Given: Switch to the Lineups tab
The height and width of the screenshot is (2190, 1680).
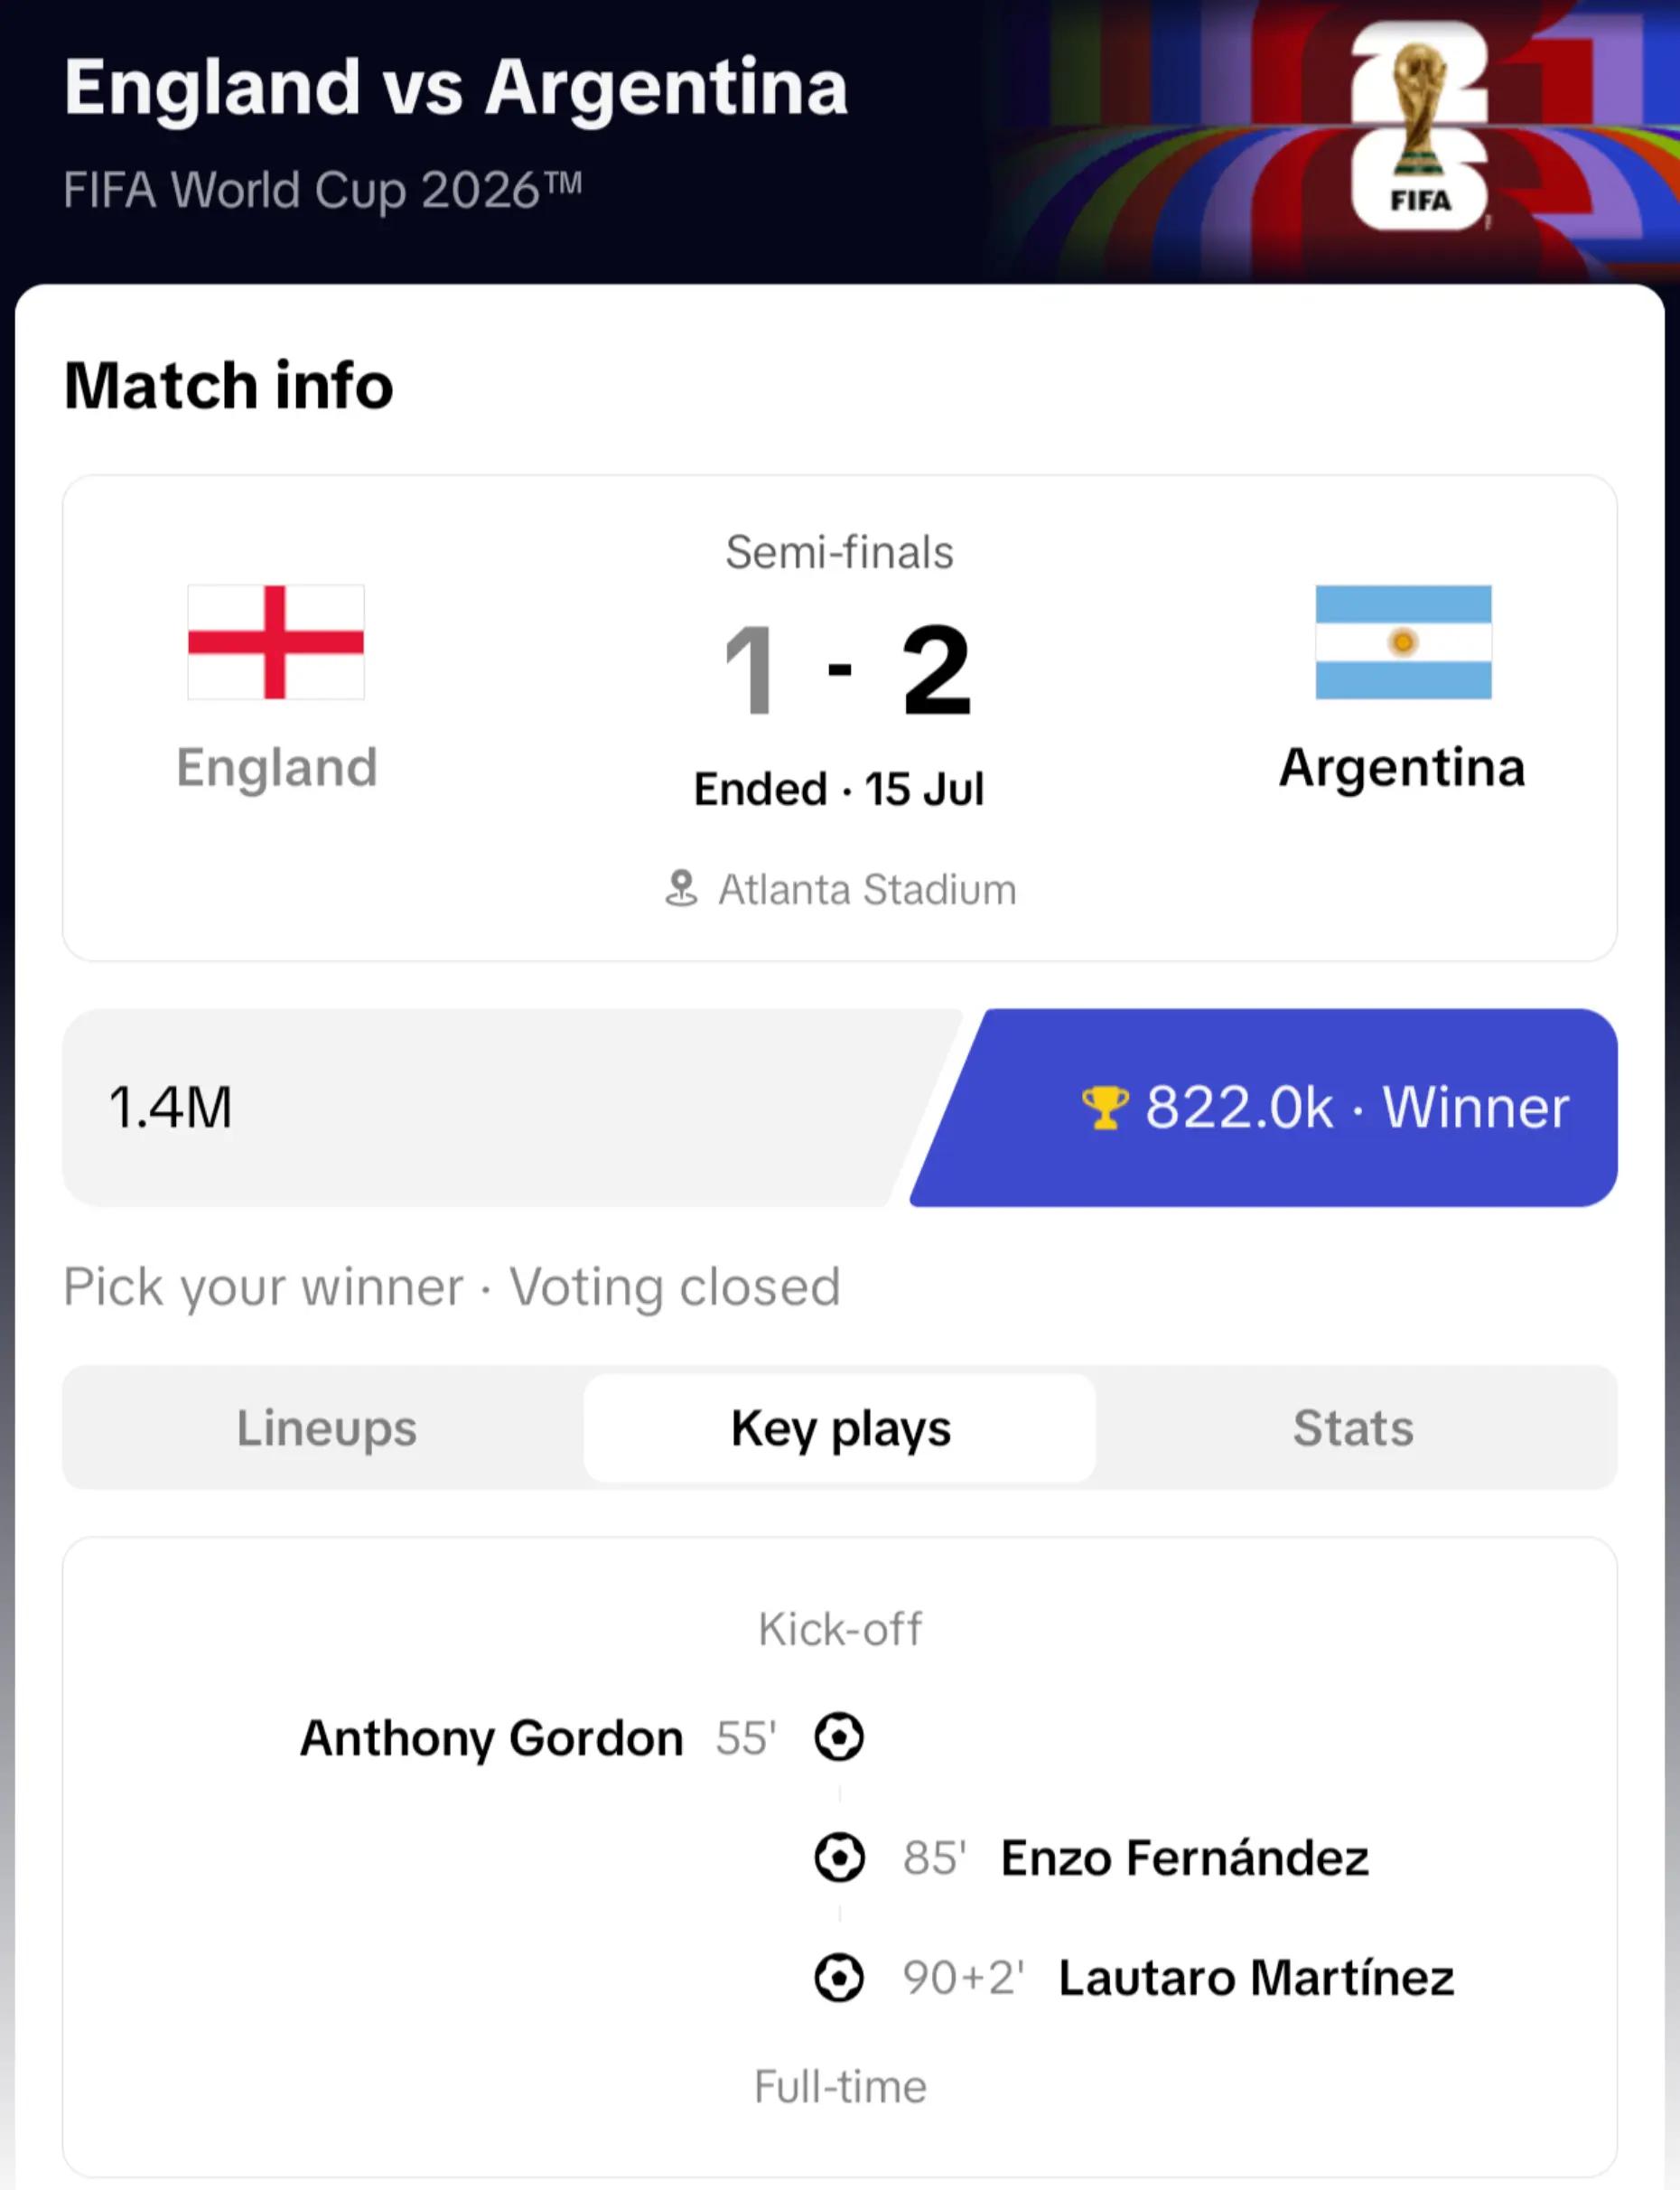Looking at the screenshot, I should coord(326,1428).
